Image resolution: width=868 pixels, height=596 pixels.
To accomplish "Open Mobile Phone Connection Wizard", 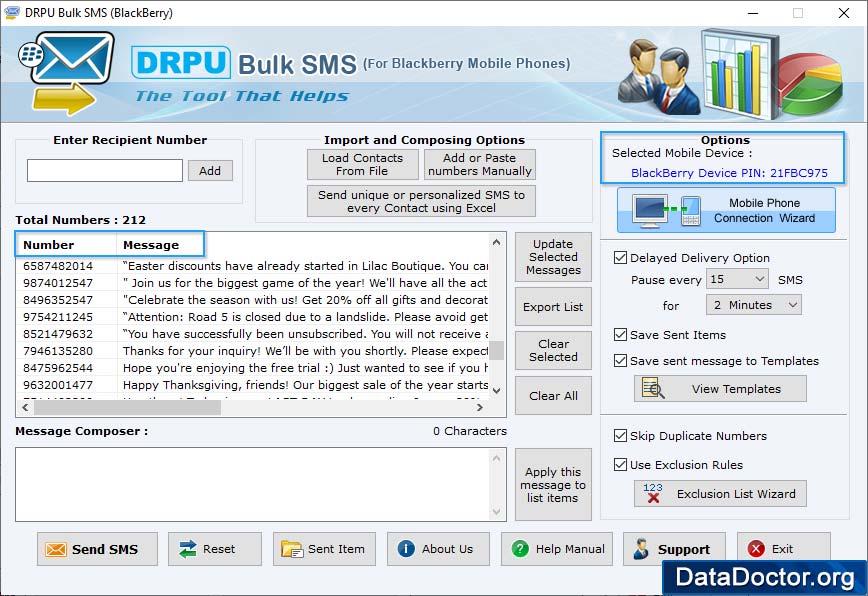I will point(726,210).
